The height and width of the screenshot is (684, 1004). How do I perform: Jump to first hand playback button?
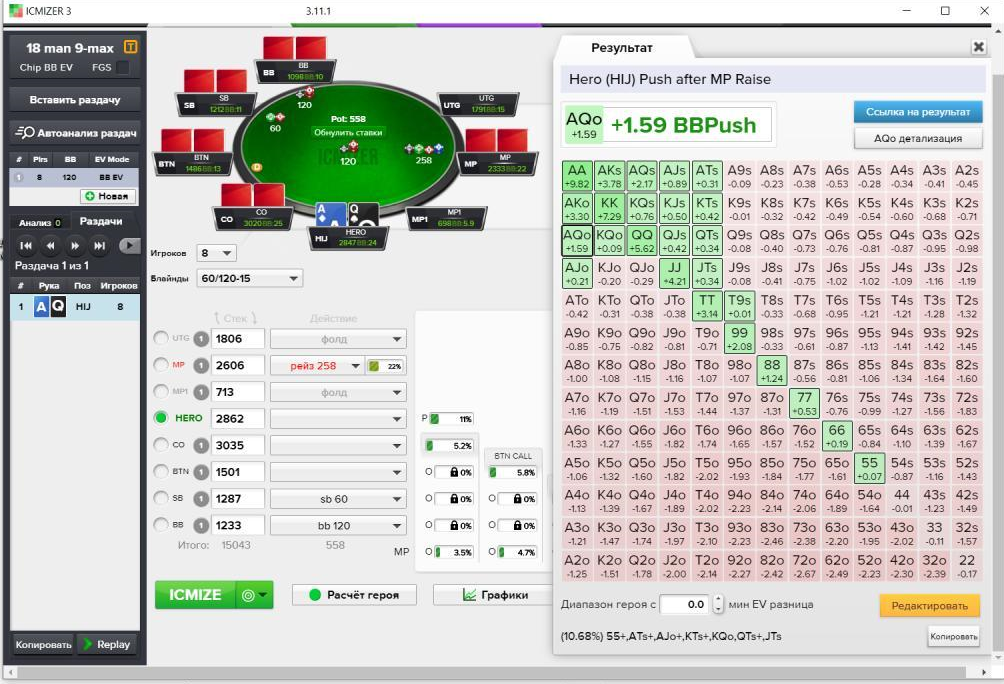point(26,245)
